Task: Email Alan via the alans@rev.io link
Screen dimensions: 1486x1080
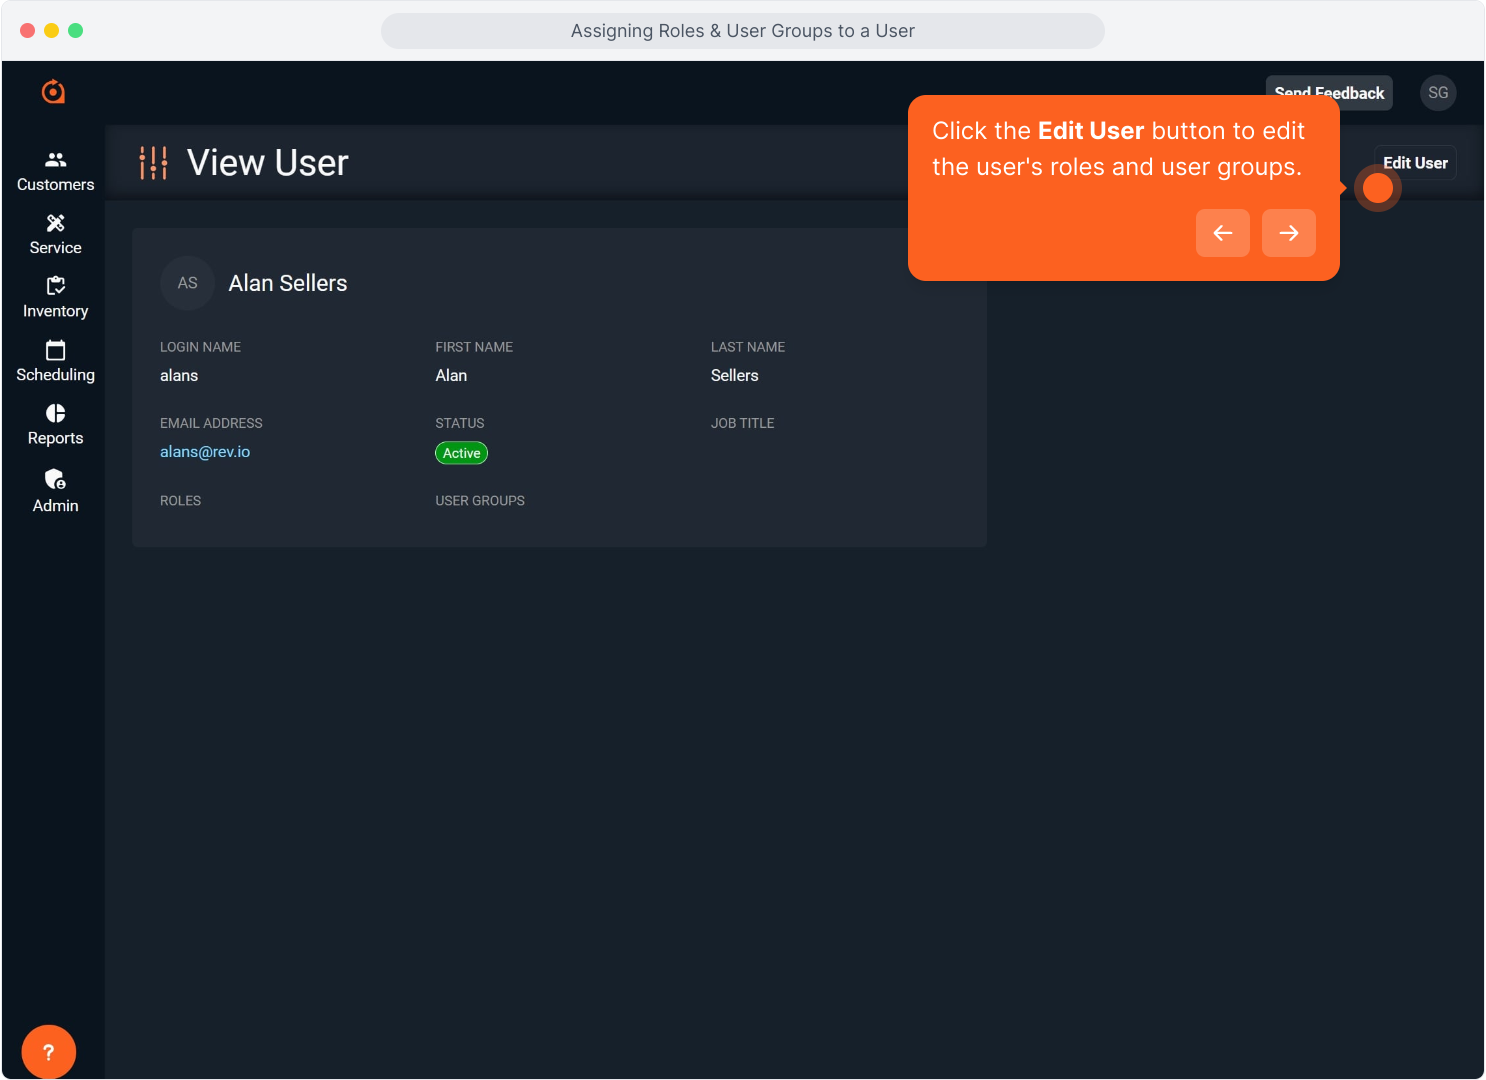Action: point(205,451)
